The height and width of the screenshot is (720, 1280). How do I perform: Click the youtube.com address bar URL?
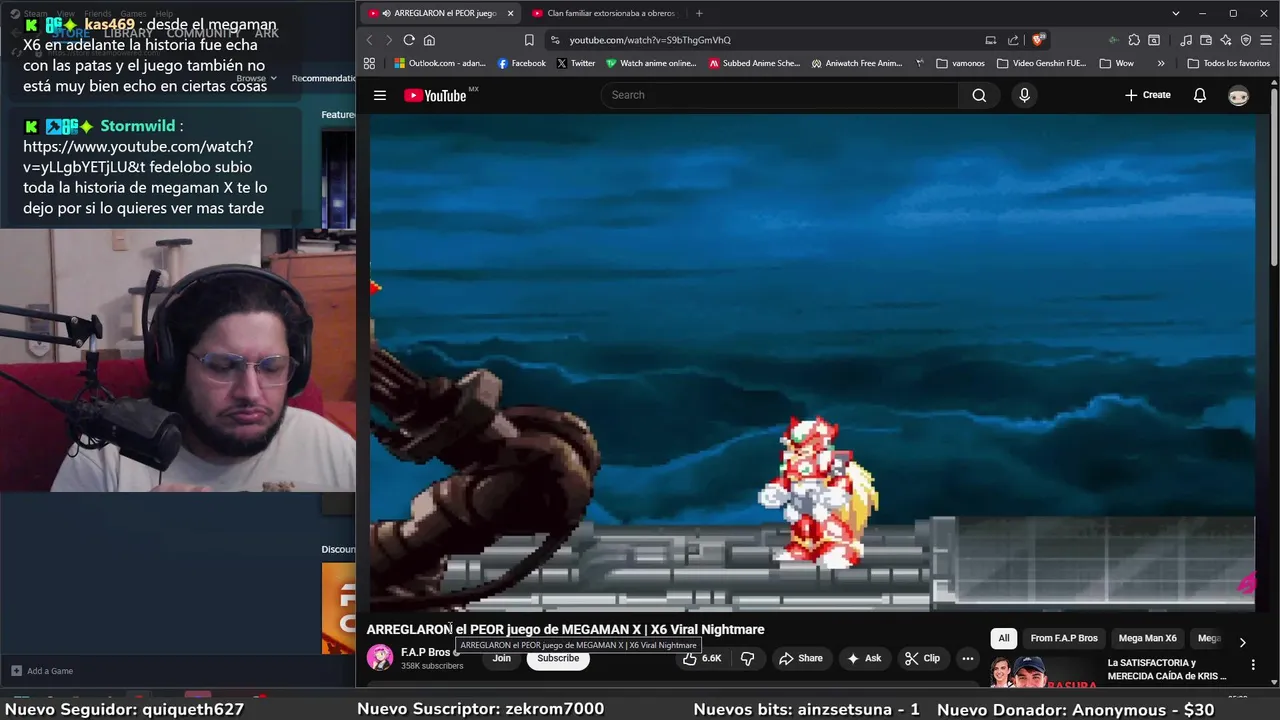(650, 40)
